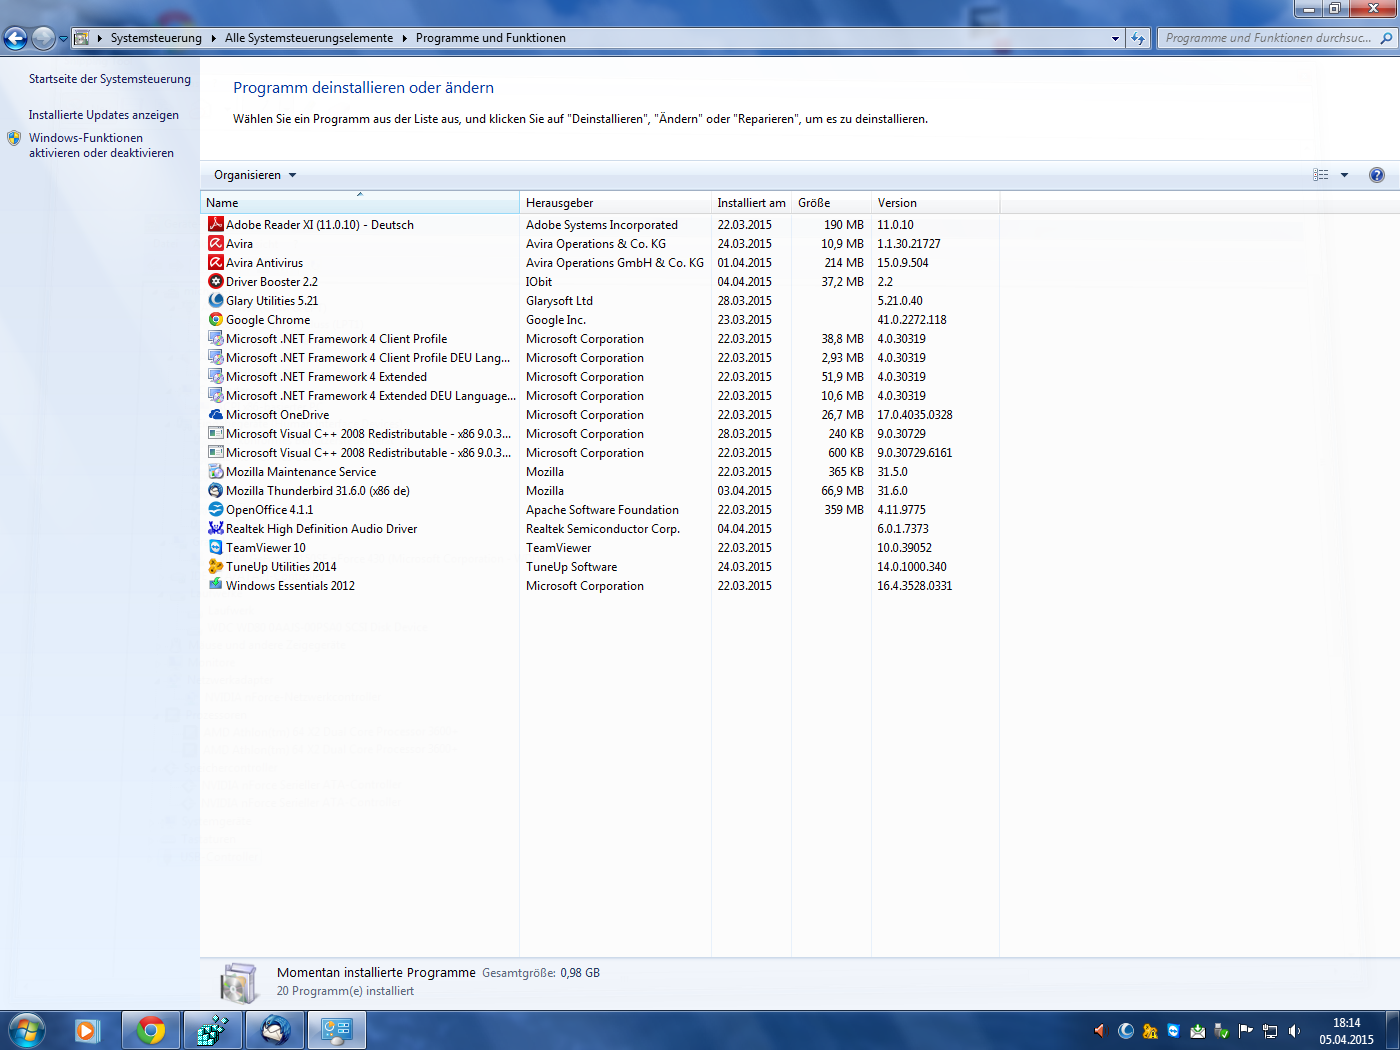Click version 41.0.2272.118 in the Chrome row
This screenshot has width=1400, height=1050.
pyautogui.click(x=912, y=320)
